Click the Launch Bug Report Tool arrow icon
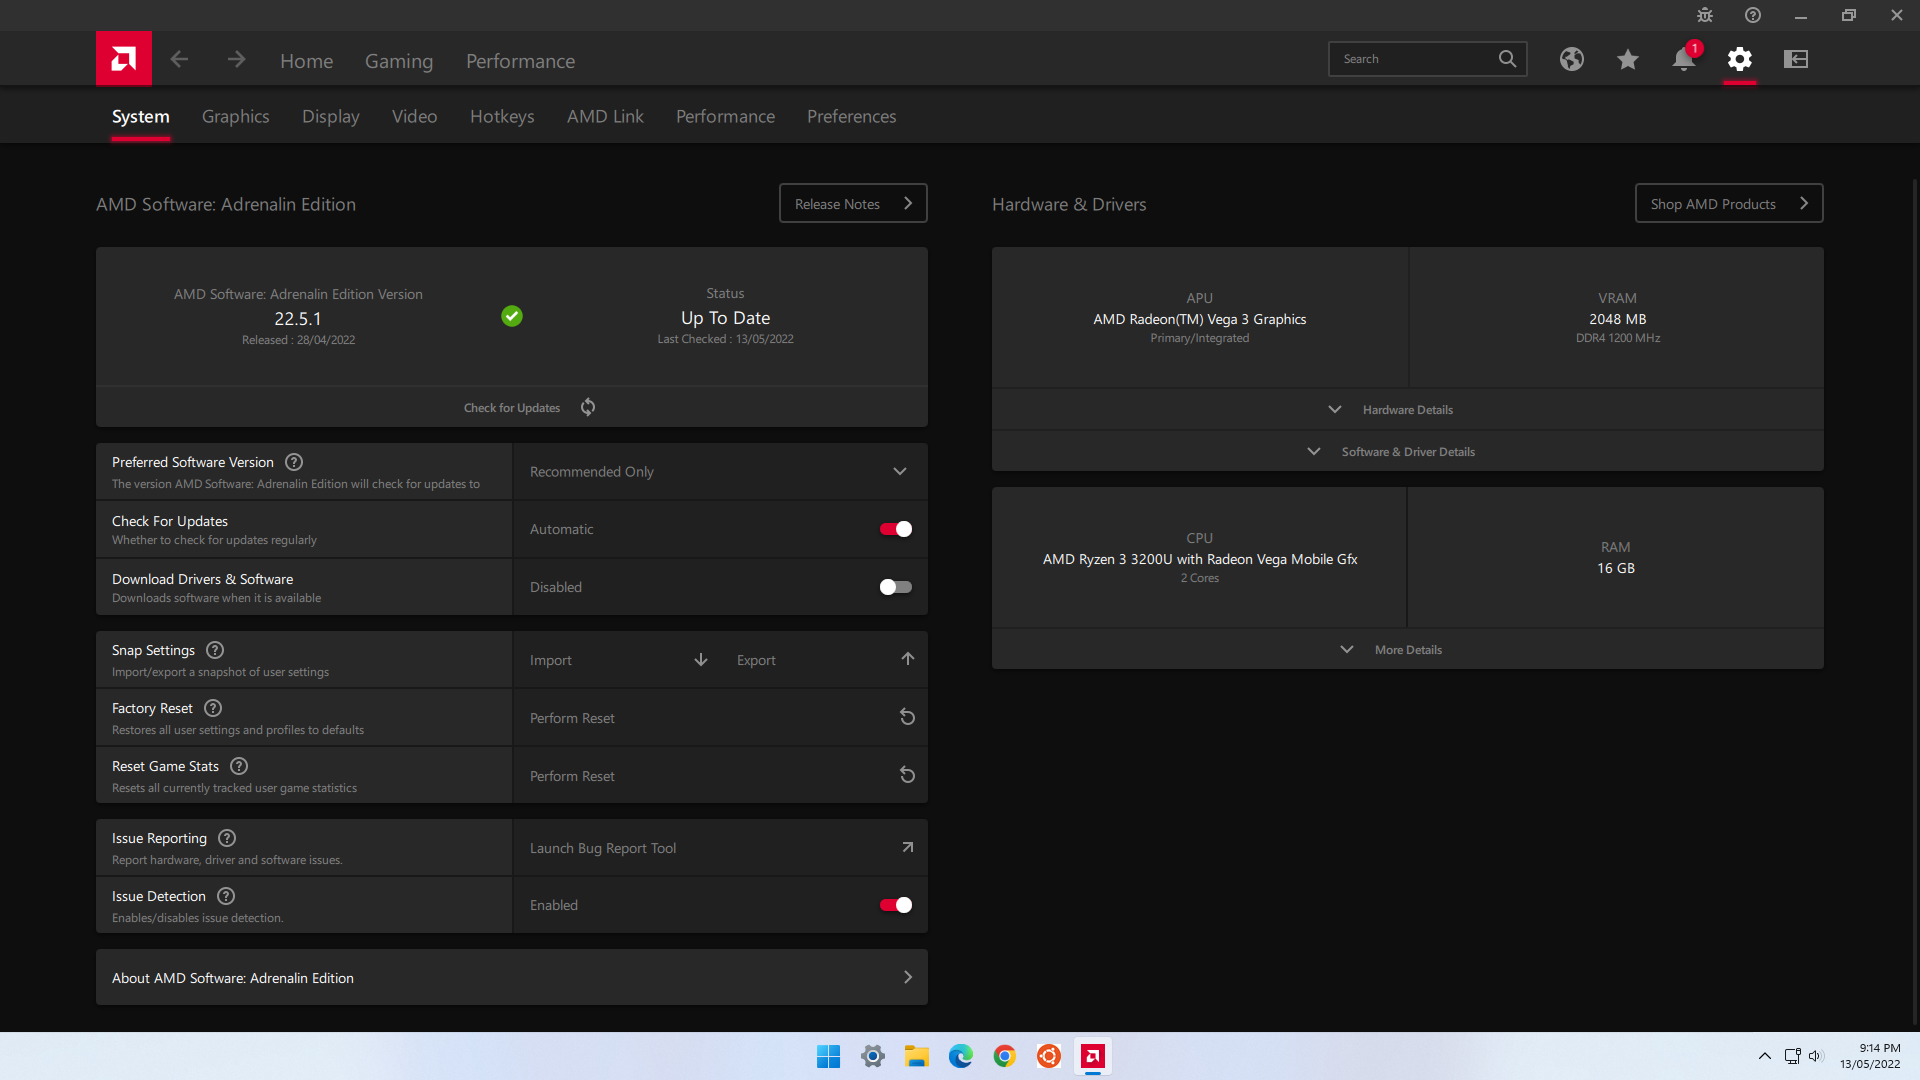The image size is (1920, 1080). pyautogui.click(x=908, y=847)
